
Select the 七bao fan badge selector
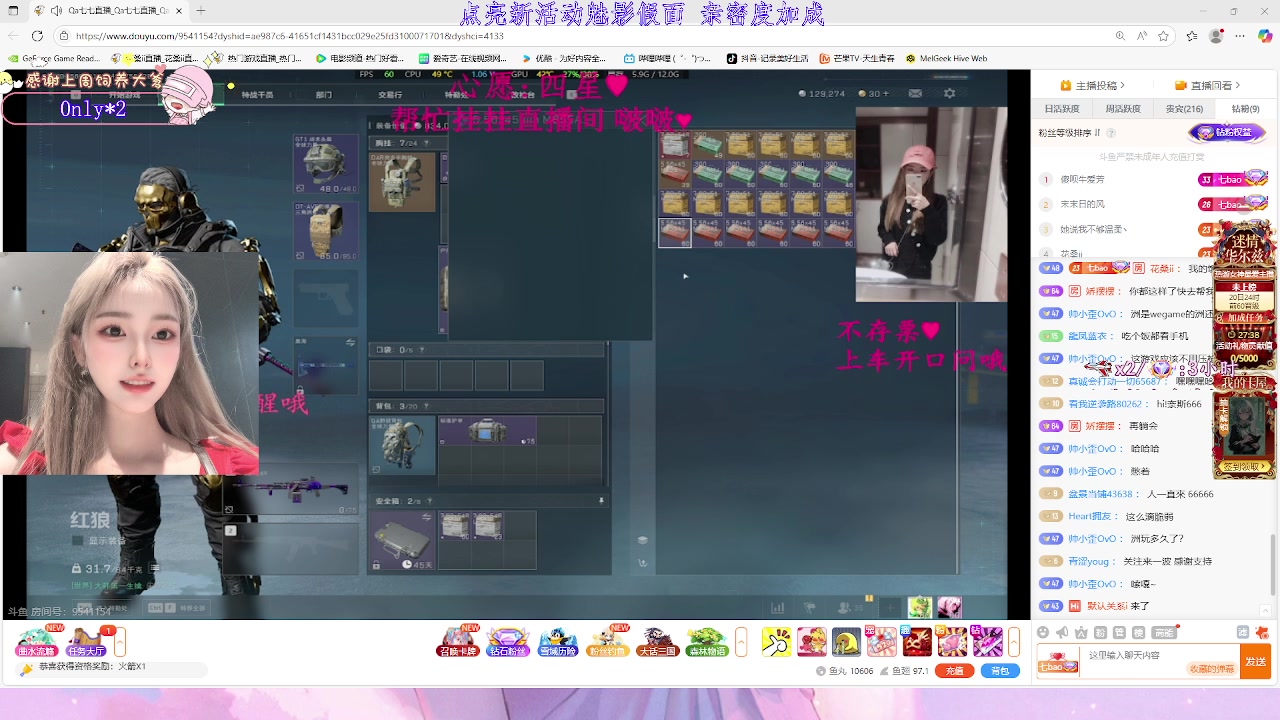tap(1058, 662)
